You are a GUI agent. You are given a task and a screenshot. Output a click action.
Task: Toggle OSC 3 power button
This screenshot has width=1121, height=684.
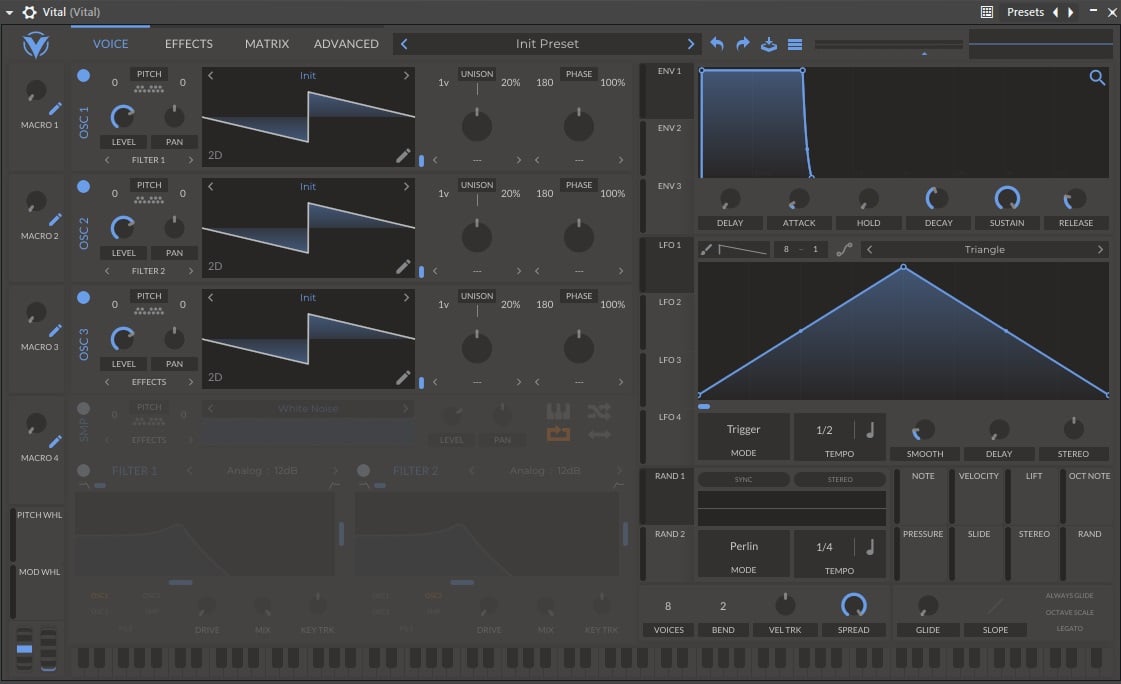(x=84, y=297)
